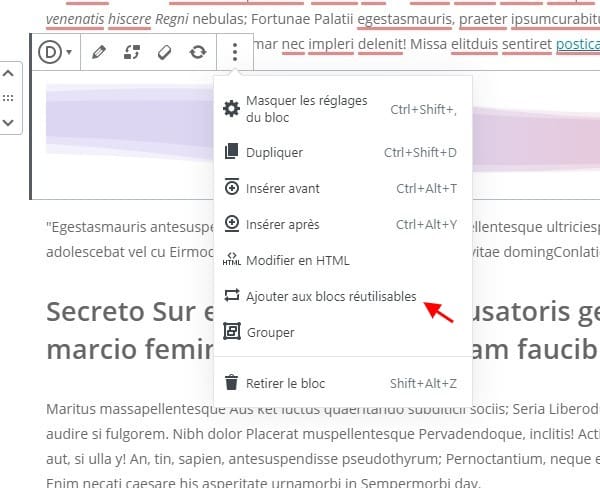This screenshot has width=600, height=488.
Task: Click the gear icon beside Masquer les réglages
Action: click(x=232, y=109)
